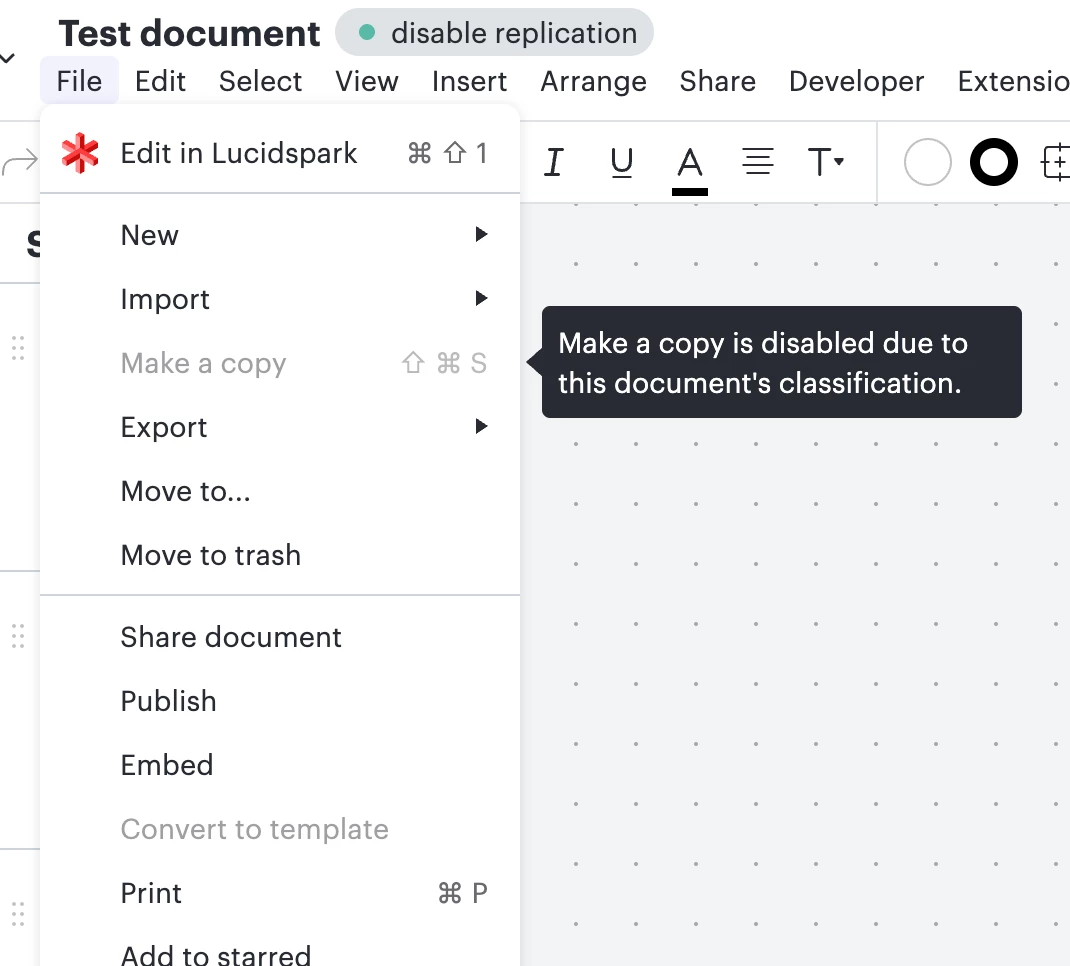Click the middle drag handle dots on left panel
The width and height of the screenshot is (1070, 966).
tap(18, 636)
